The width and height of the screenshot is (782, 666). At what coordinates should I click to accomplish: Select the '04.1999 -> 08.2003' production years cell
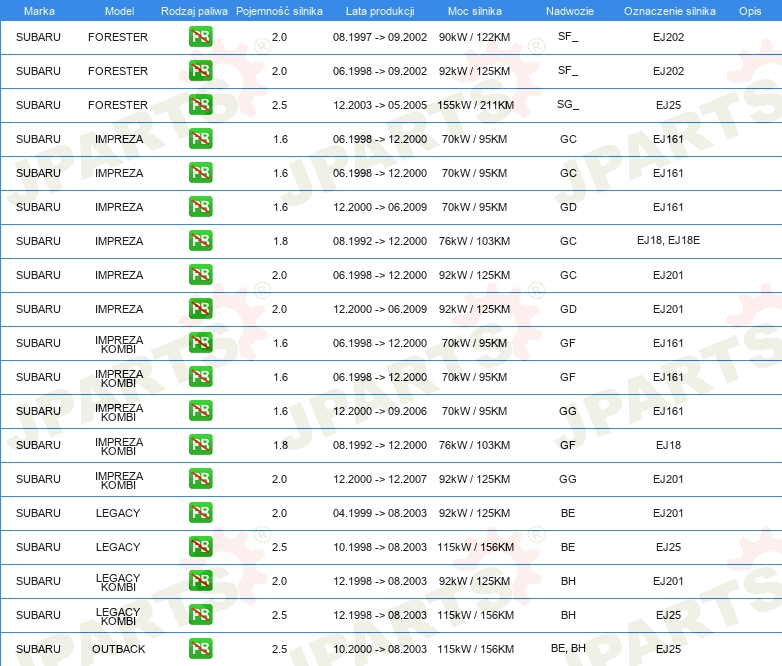(380, 513)
